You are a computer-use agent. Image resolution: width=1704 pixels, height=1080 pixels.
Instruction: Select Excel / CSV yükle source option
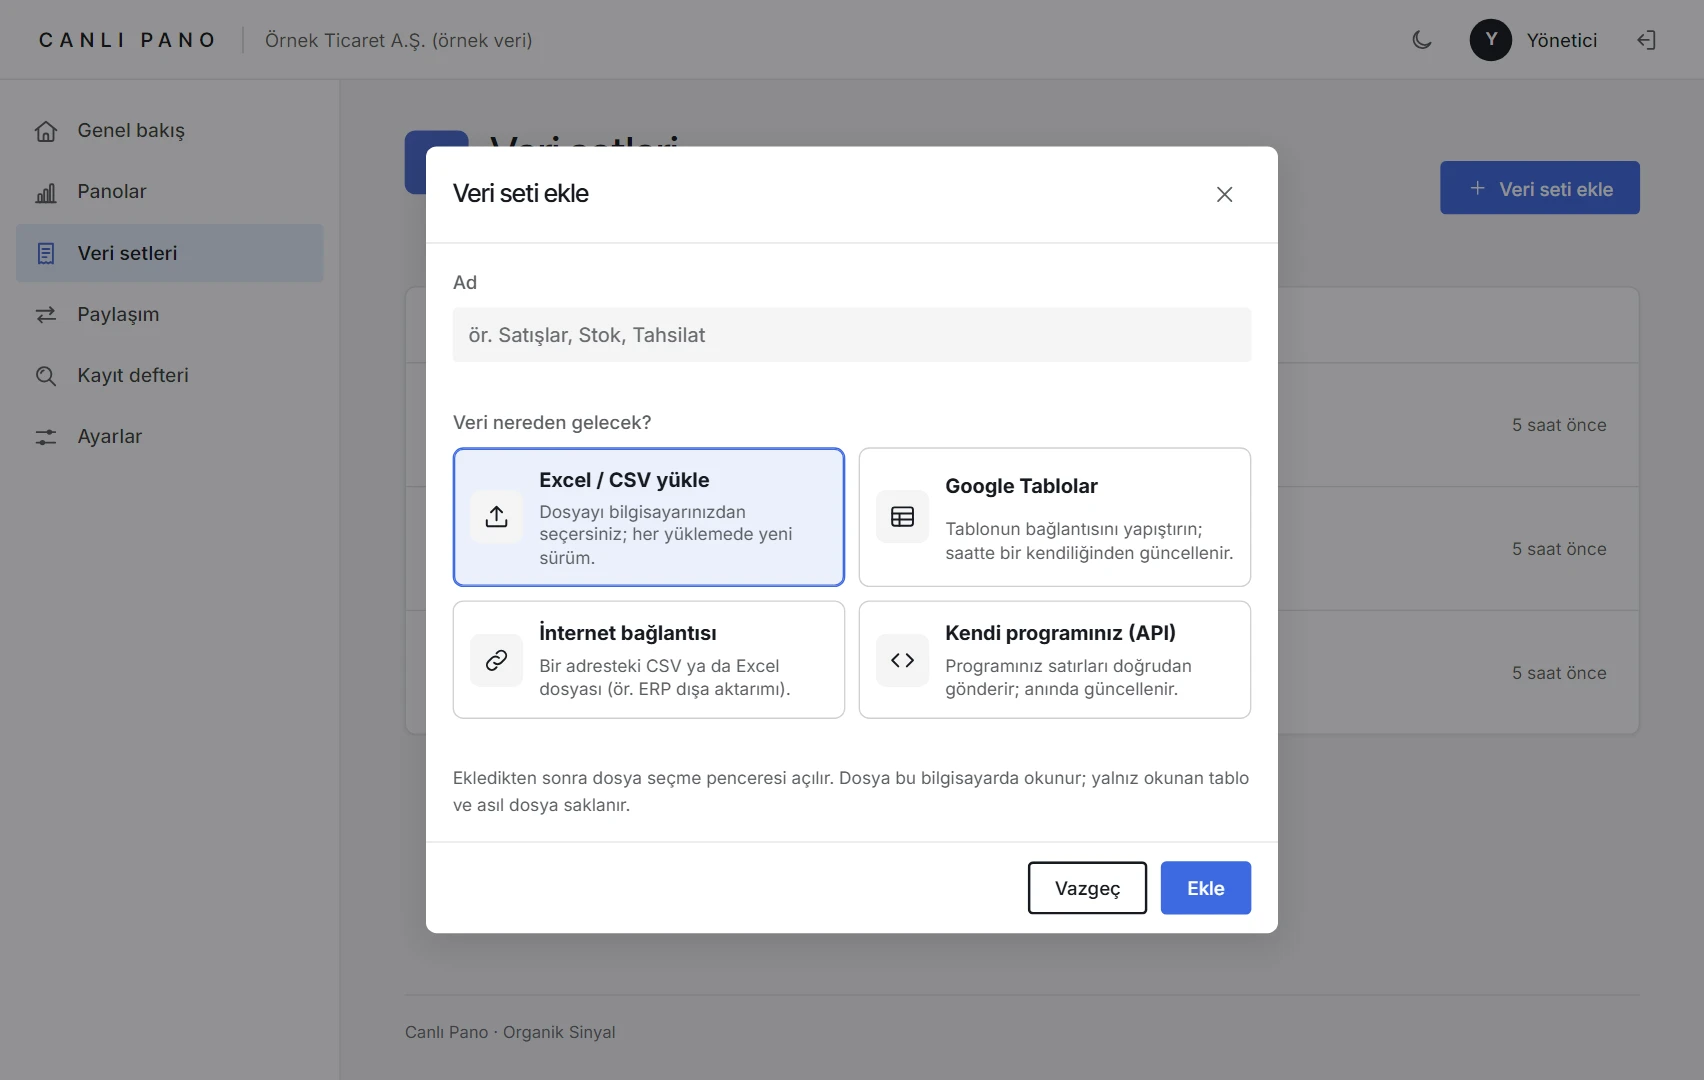649,517
